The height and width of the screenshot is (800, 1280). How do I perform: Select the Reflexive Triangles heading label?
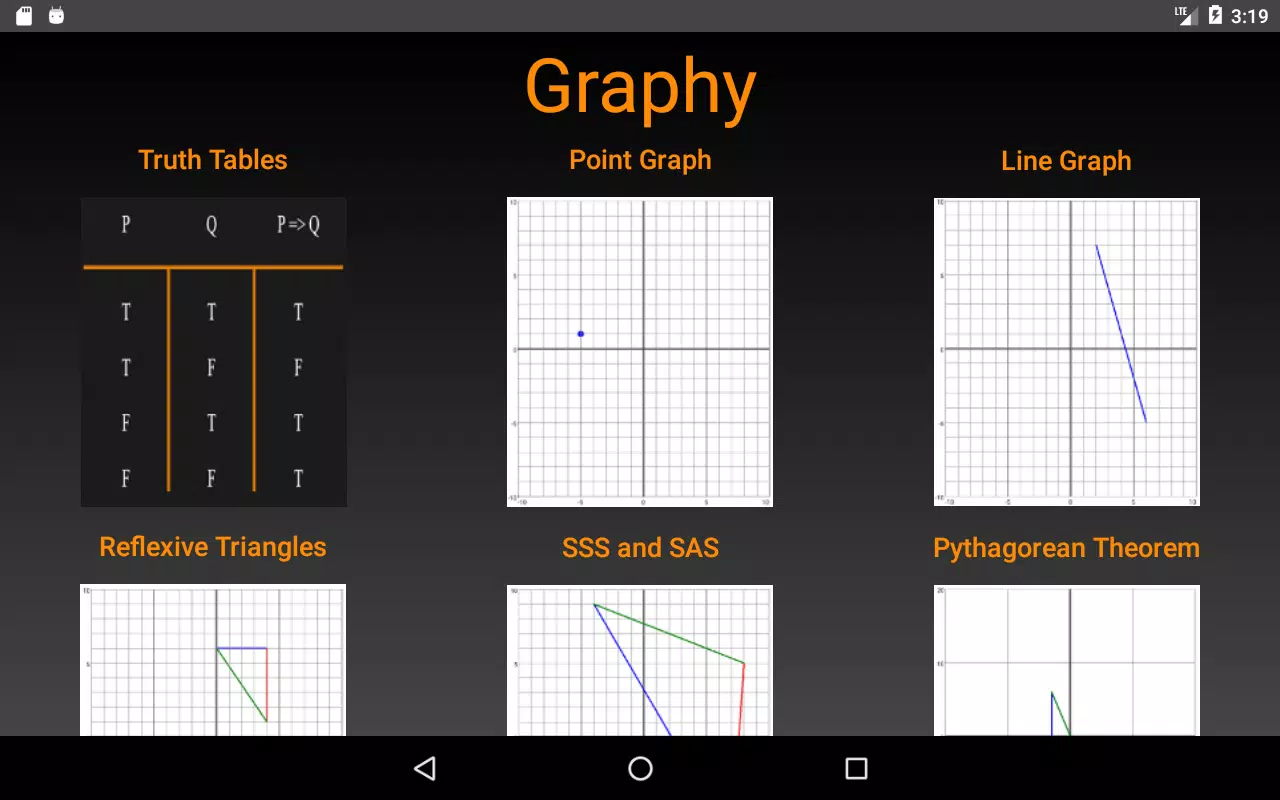pos(212,547)
